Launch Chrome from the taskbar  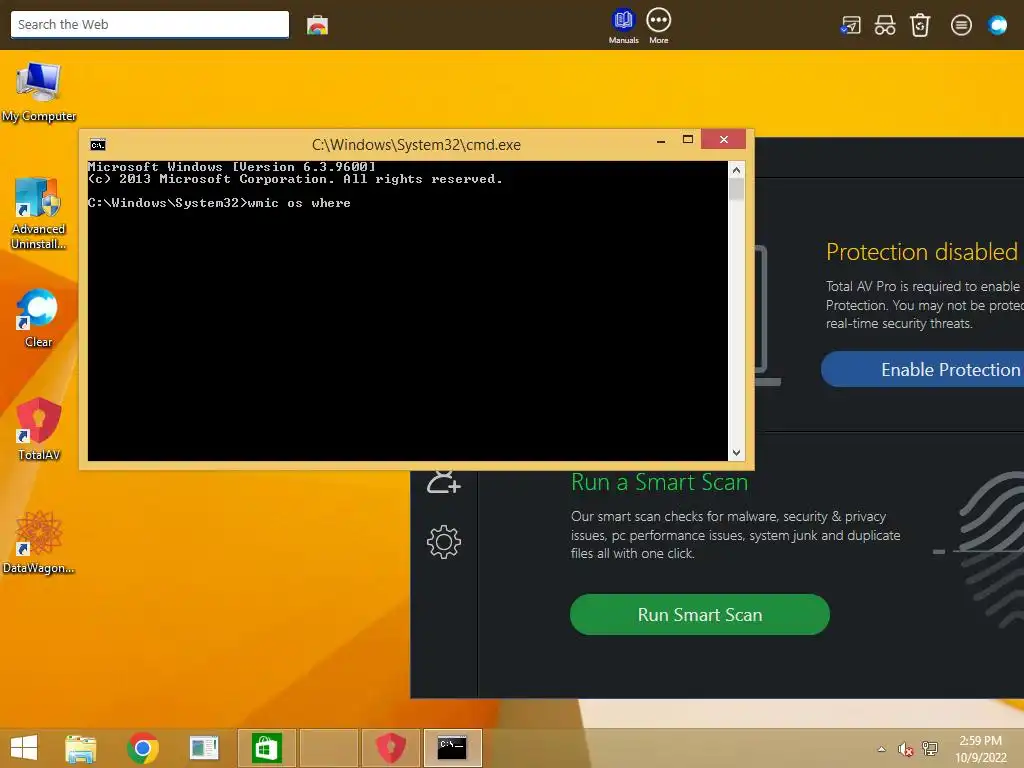[x=143, y=748]
